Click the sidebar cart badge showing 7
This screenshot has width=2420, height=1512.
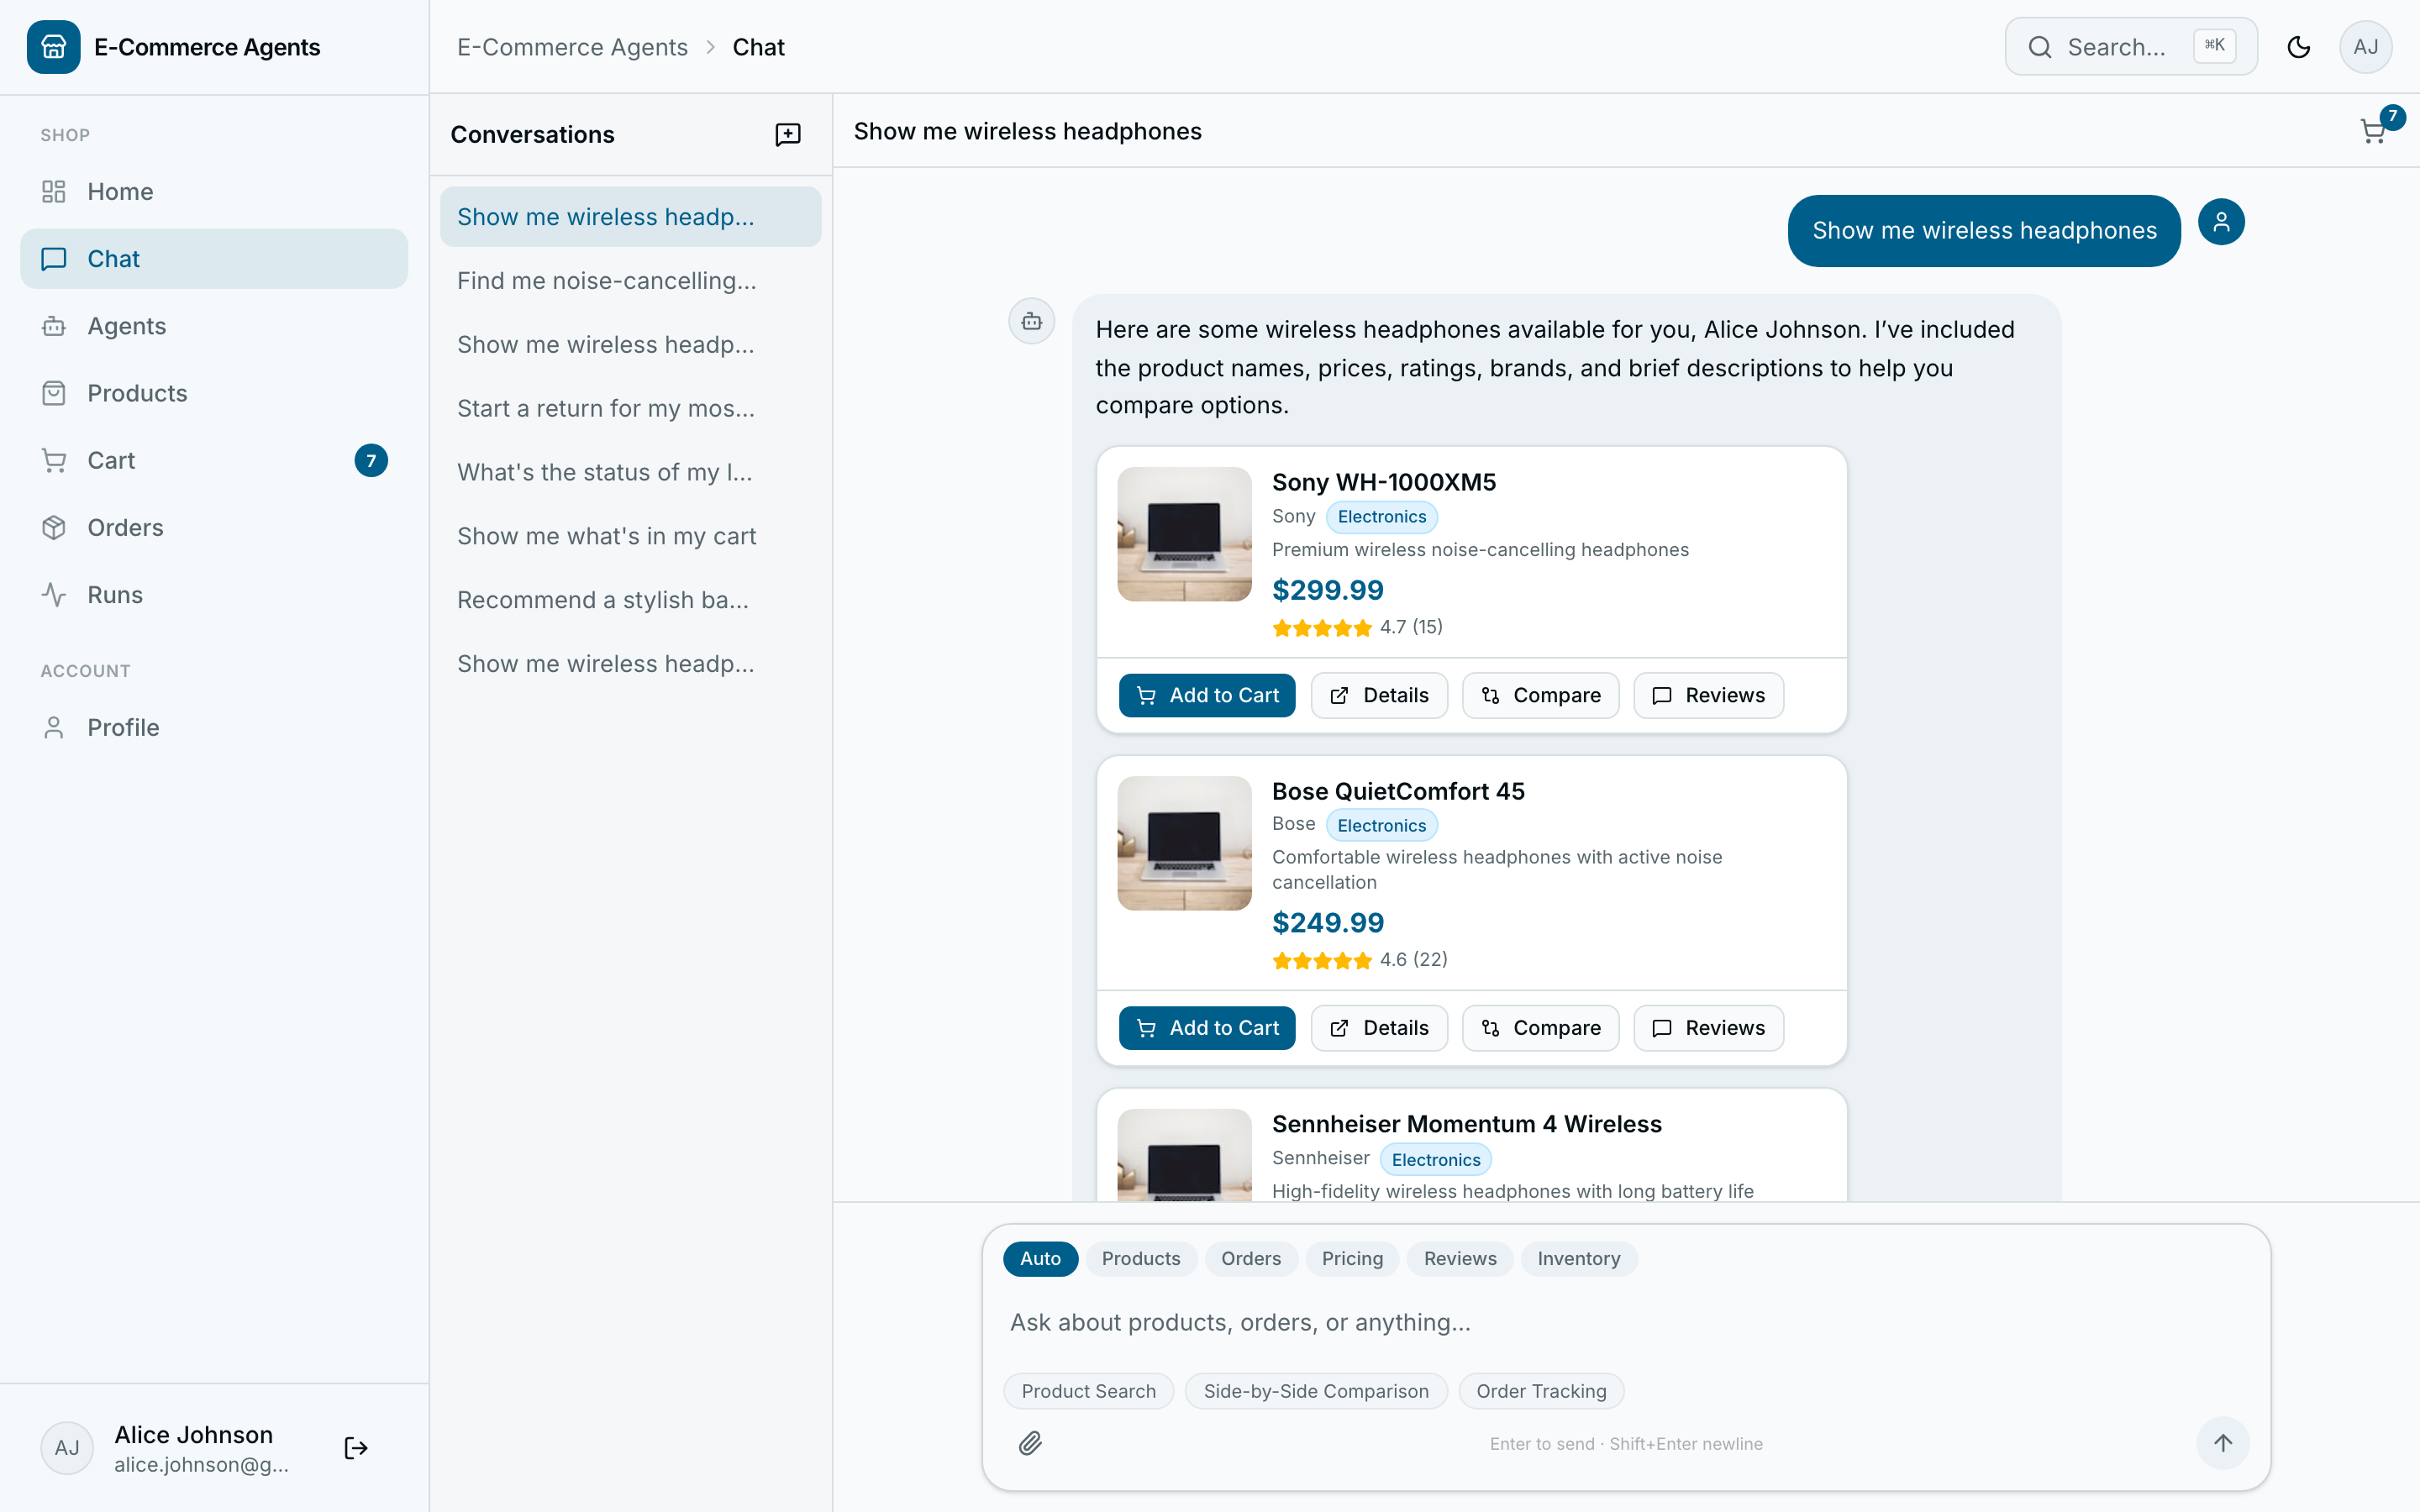371,460
